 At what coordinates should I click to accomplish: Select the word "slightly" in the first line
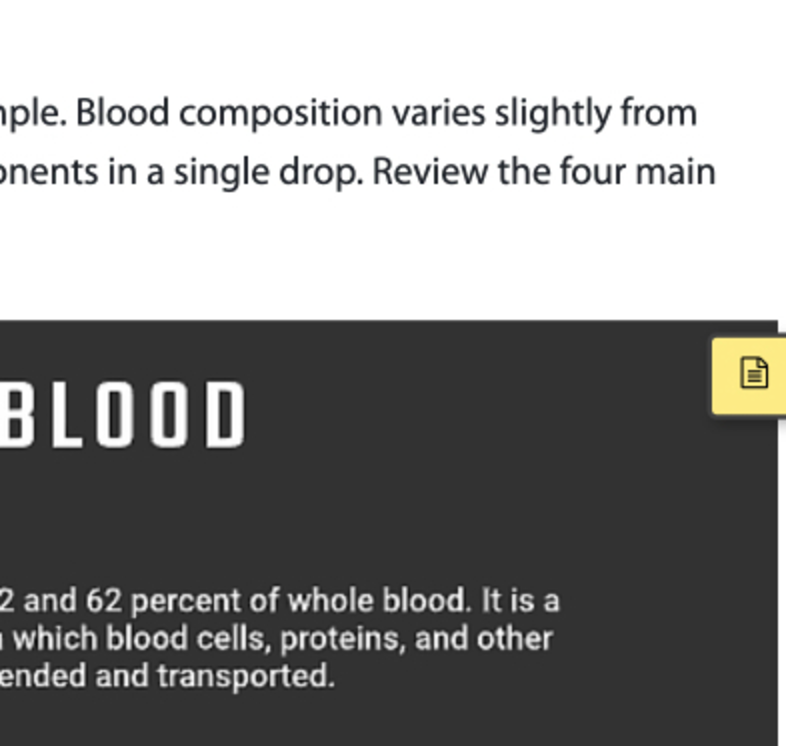553,114
